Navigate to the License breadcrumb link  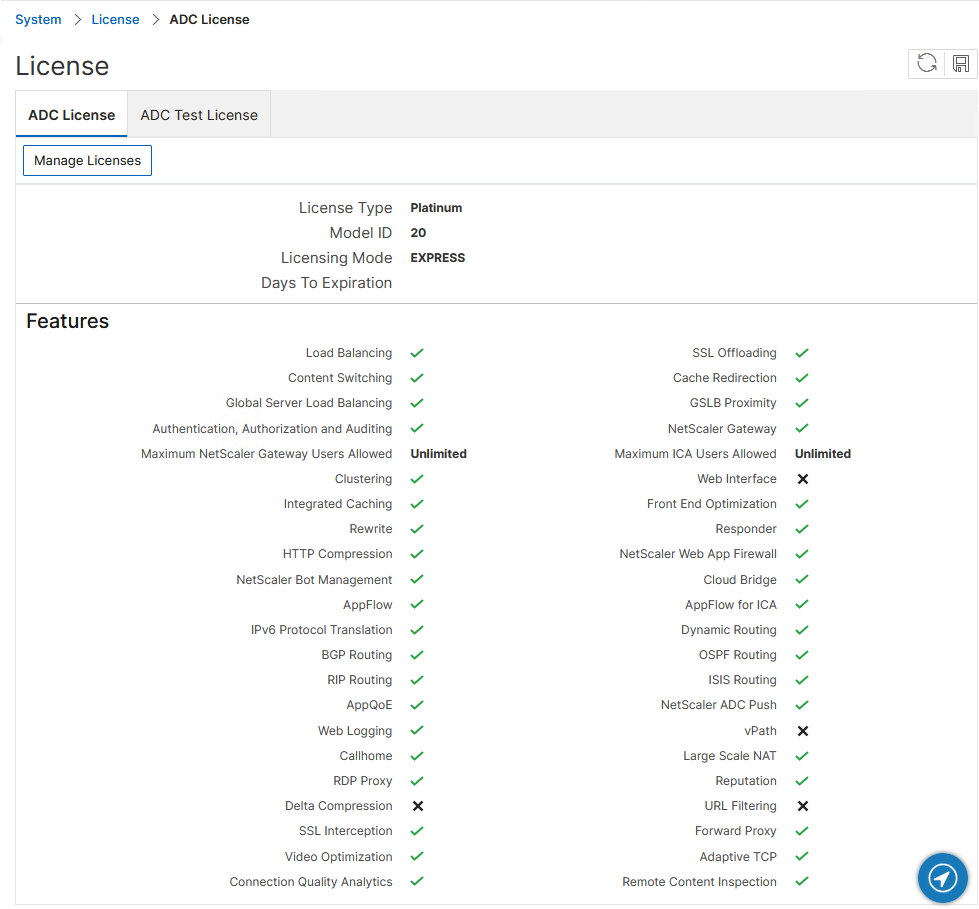115,19
